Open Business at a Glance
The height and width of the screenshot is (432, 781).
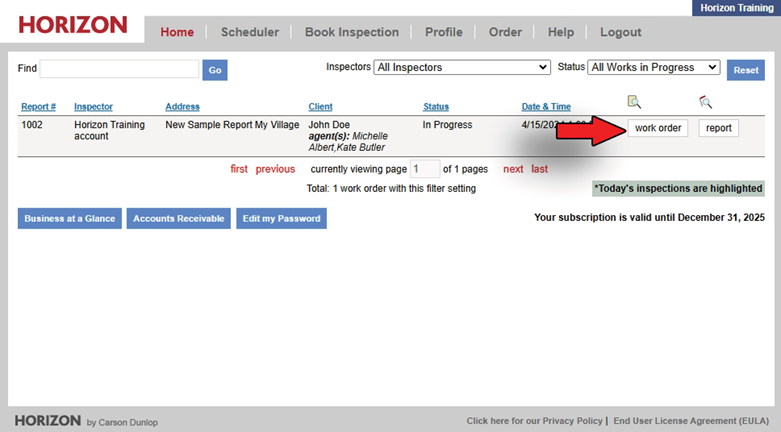[70, 218]
